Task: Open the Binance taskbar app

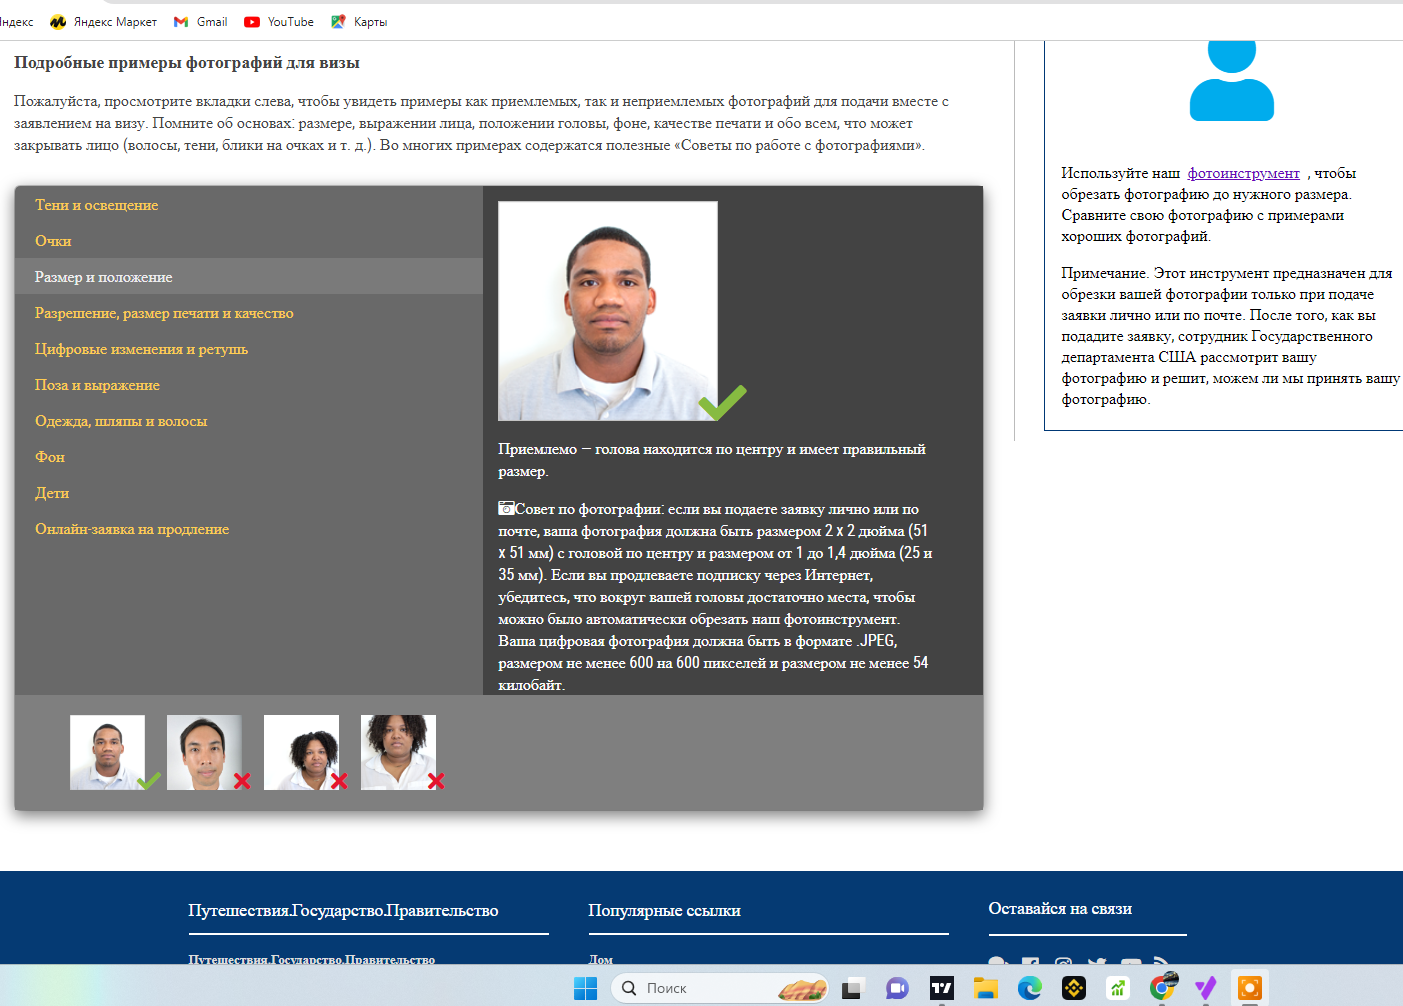Action: coord(1074,989)
